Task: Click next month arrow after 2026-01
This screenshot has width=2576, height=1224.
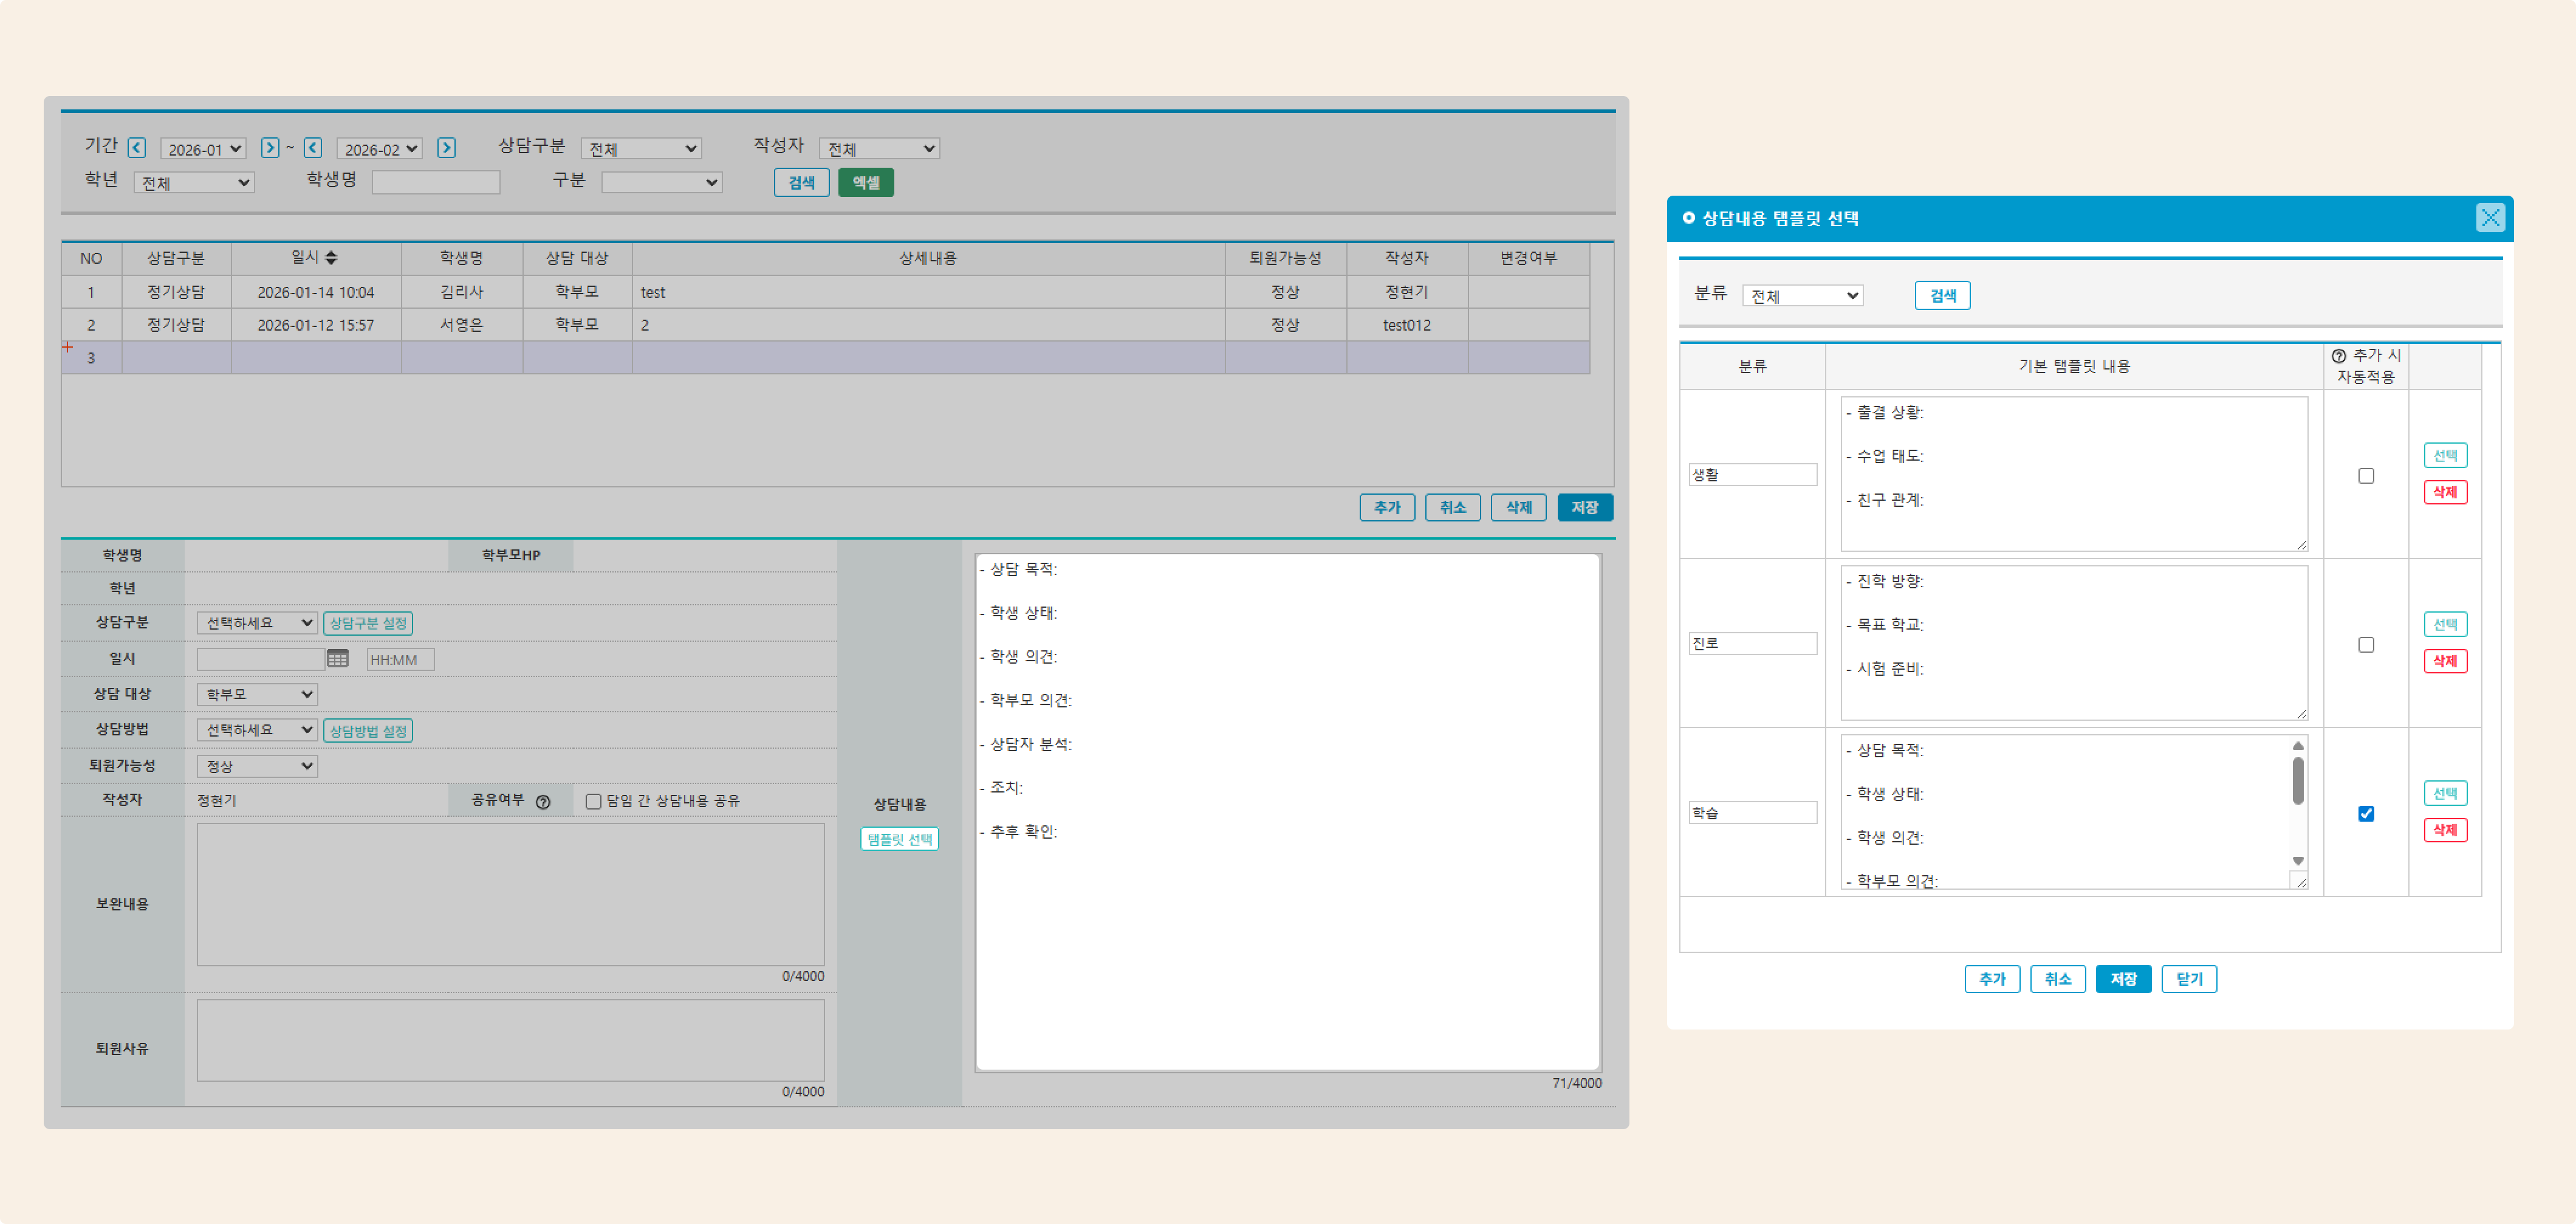Action: pos(270,148)
